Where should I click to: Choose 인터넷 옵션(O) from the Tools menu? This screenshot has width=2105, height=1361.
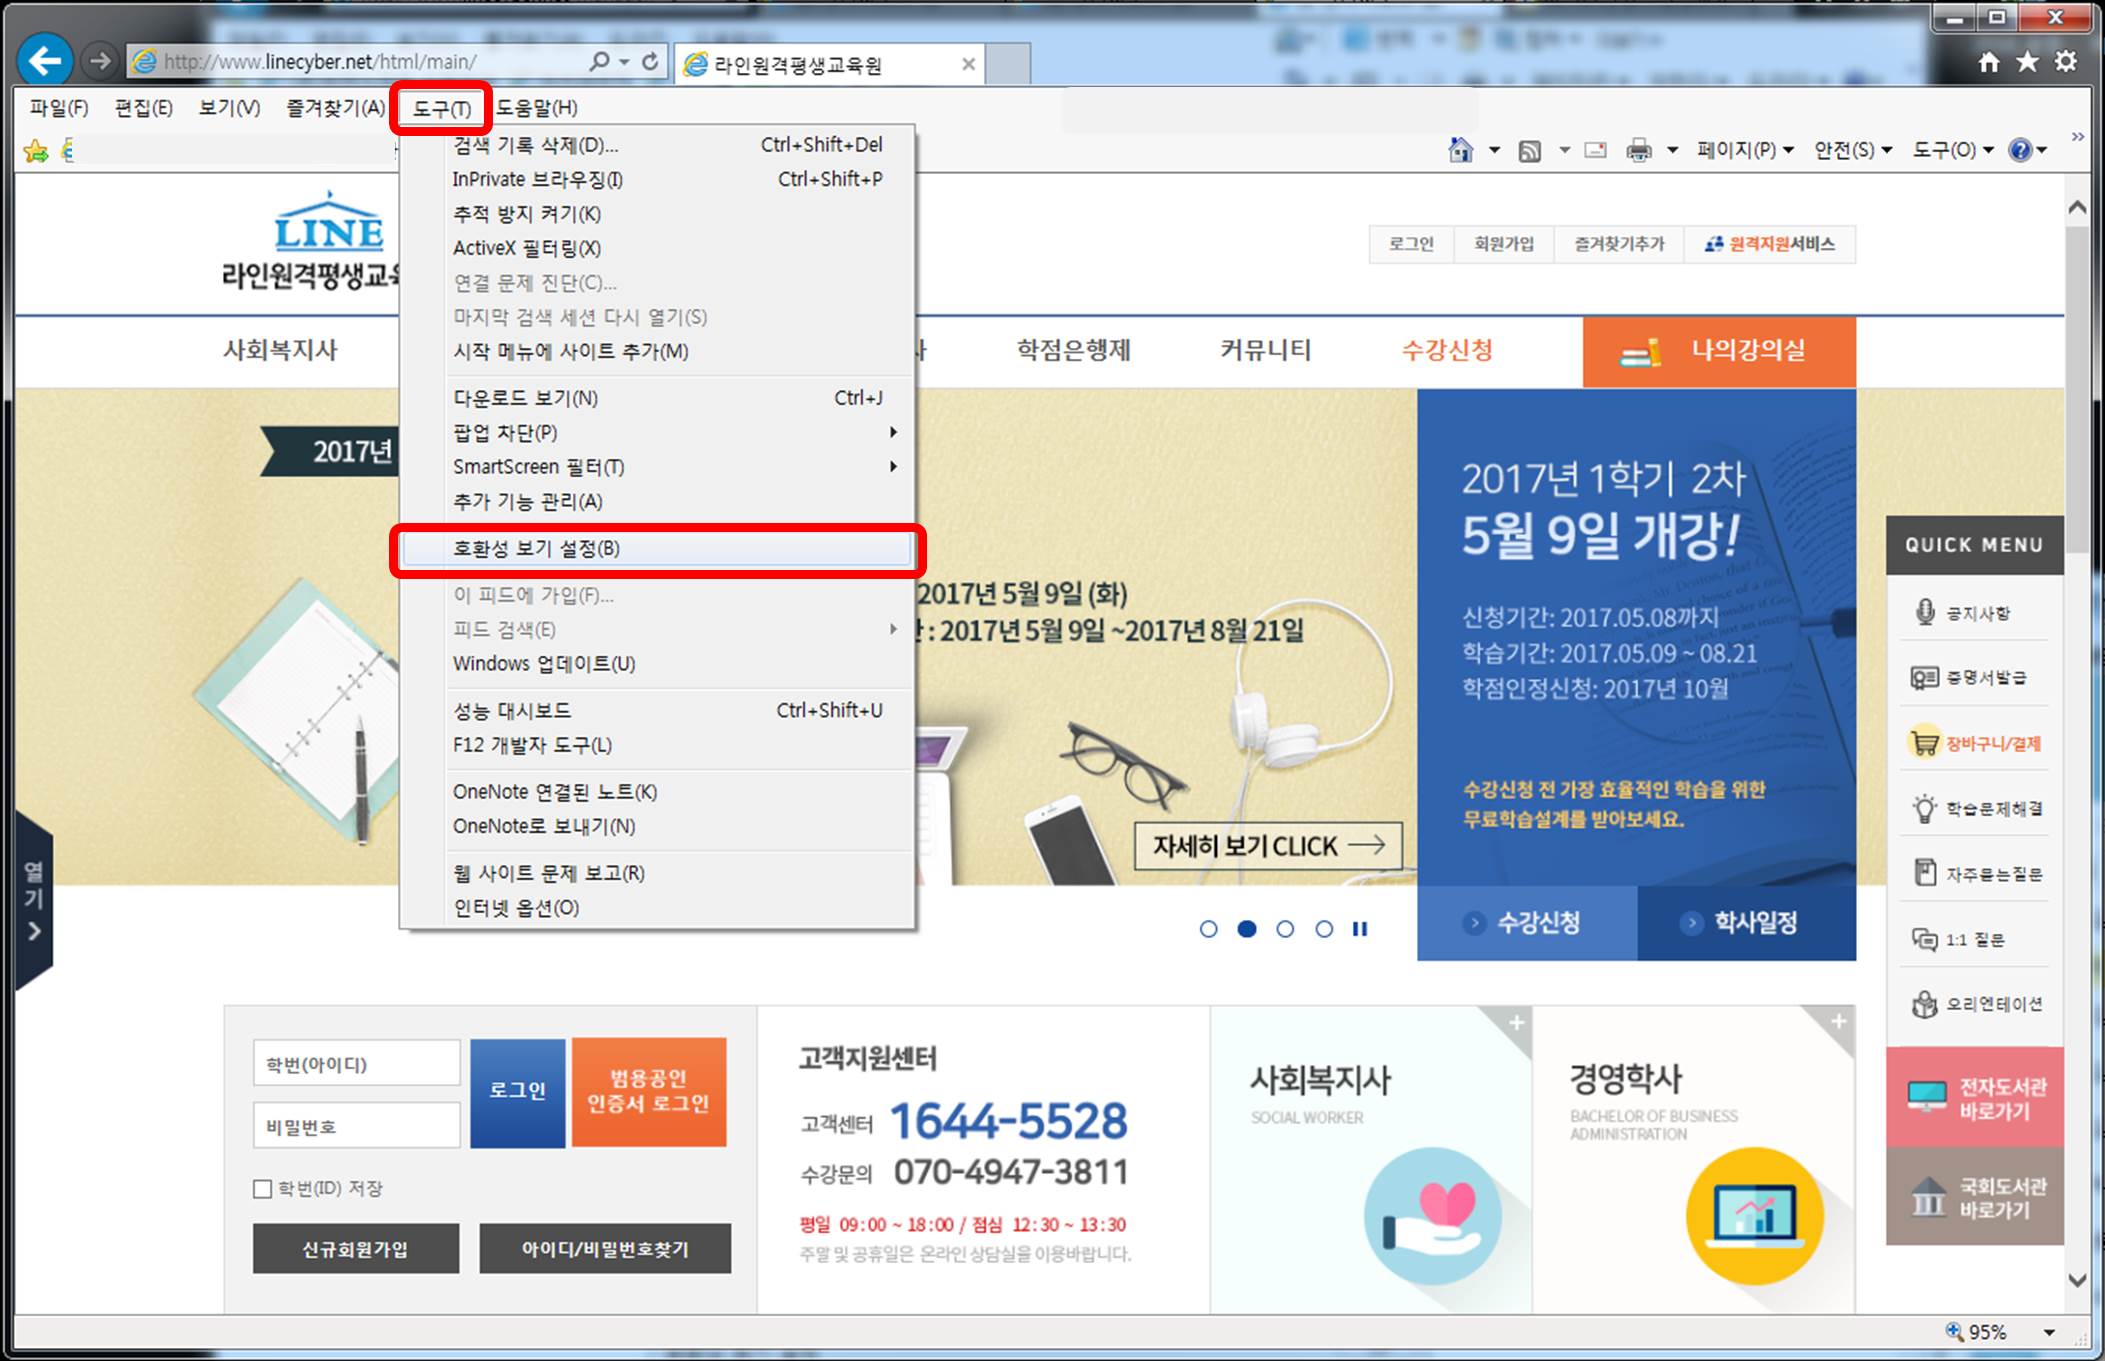pos(516,908)
